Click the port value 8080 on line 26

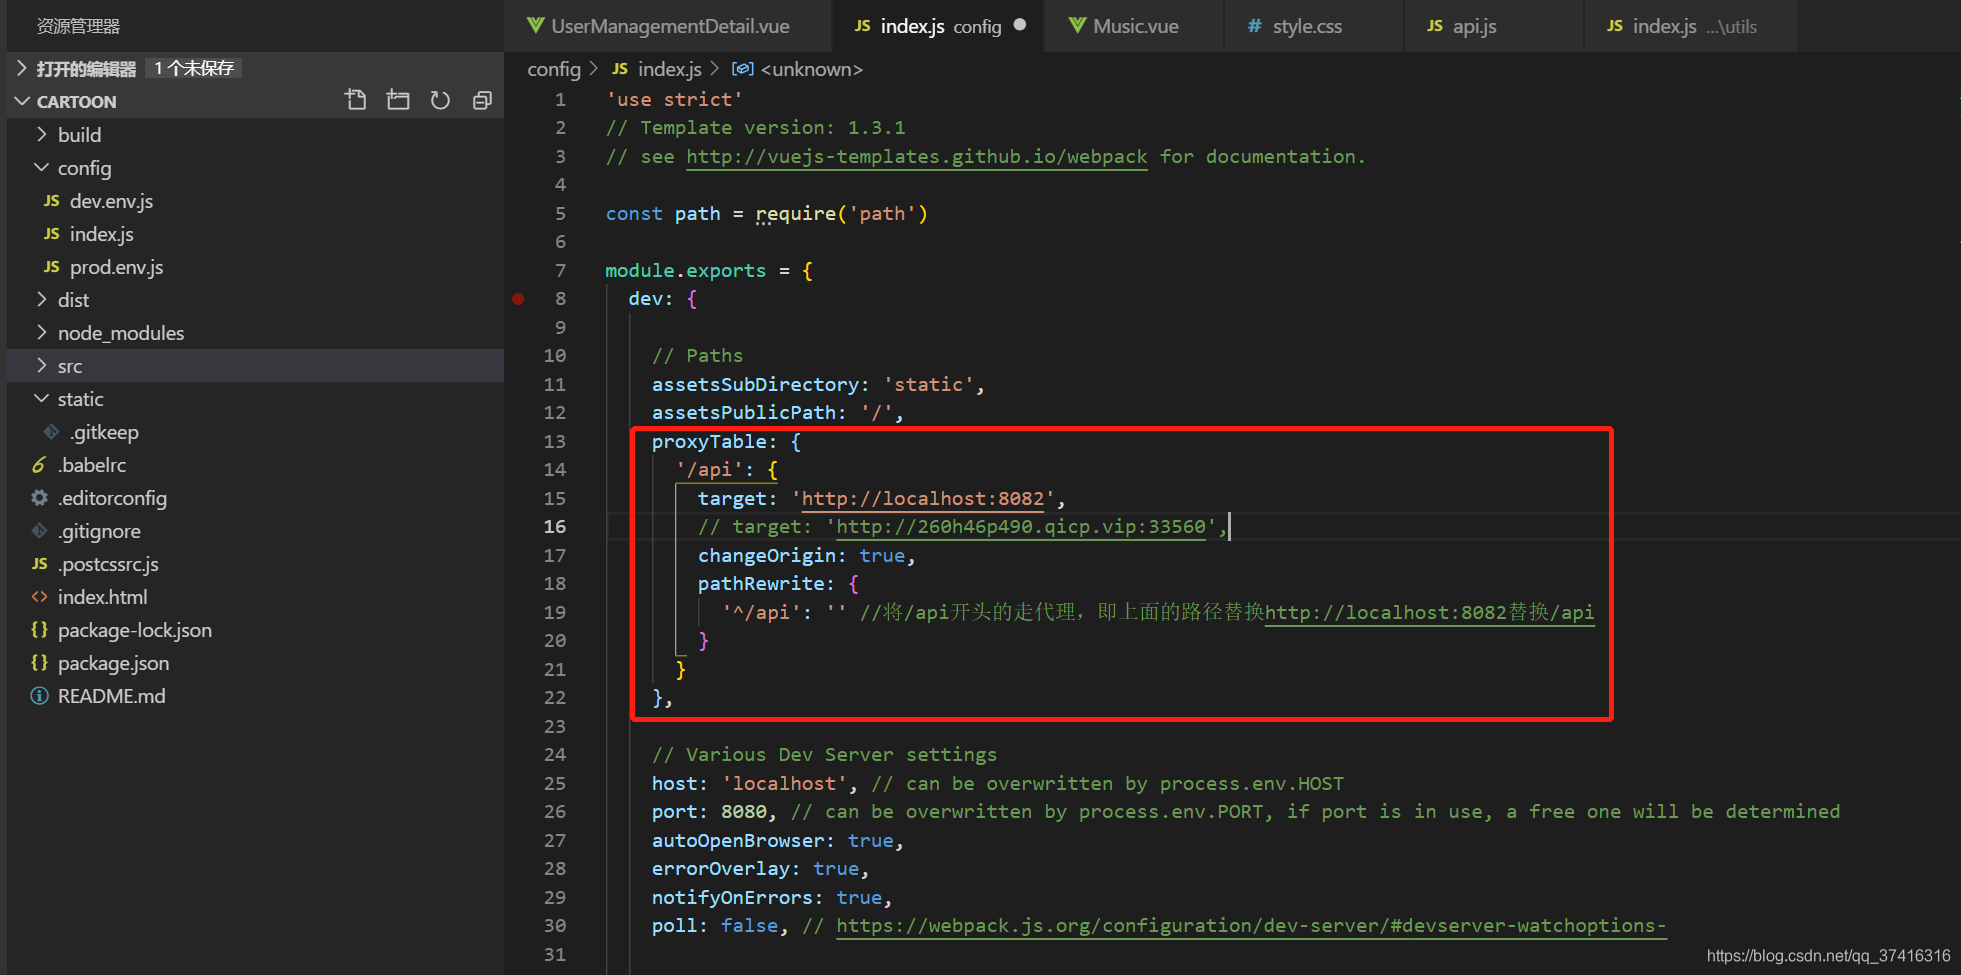(744, 812)
